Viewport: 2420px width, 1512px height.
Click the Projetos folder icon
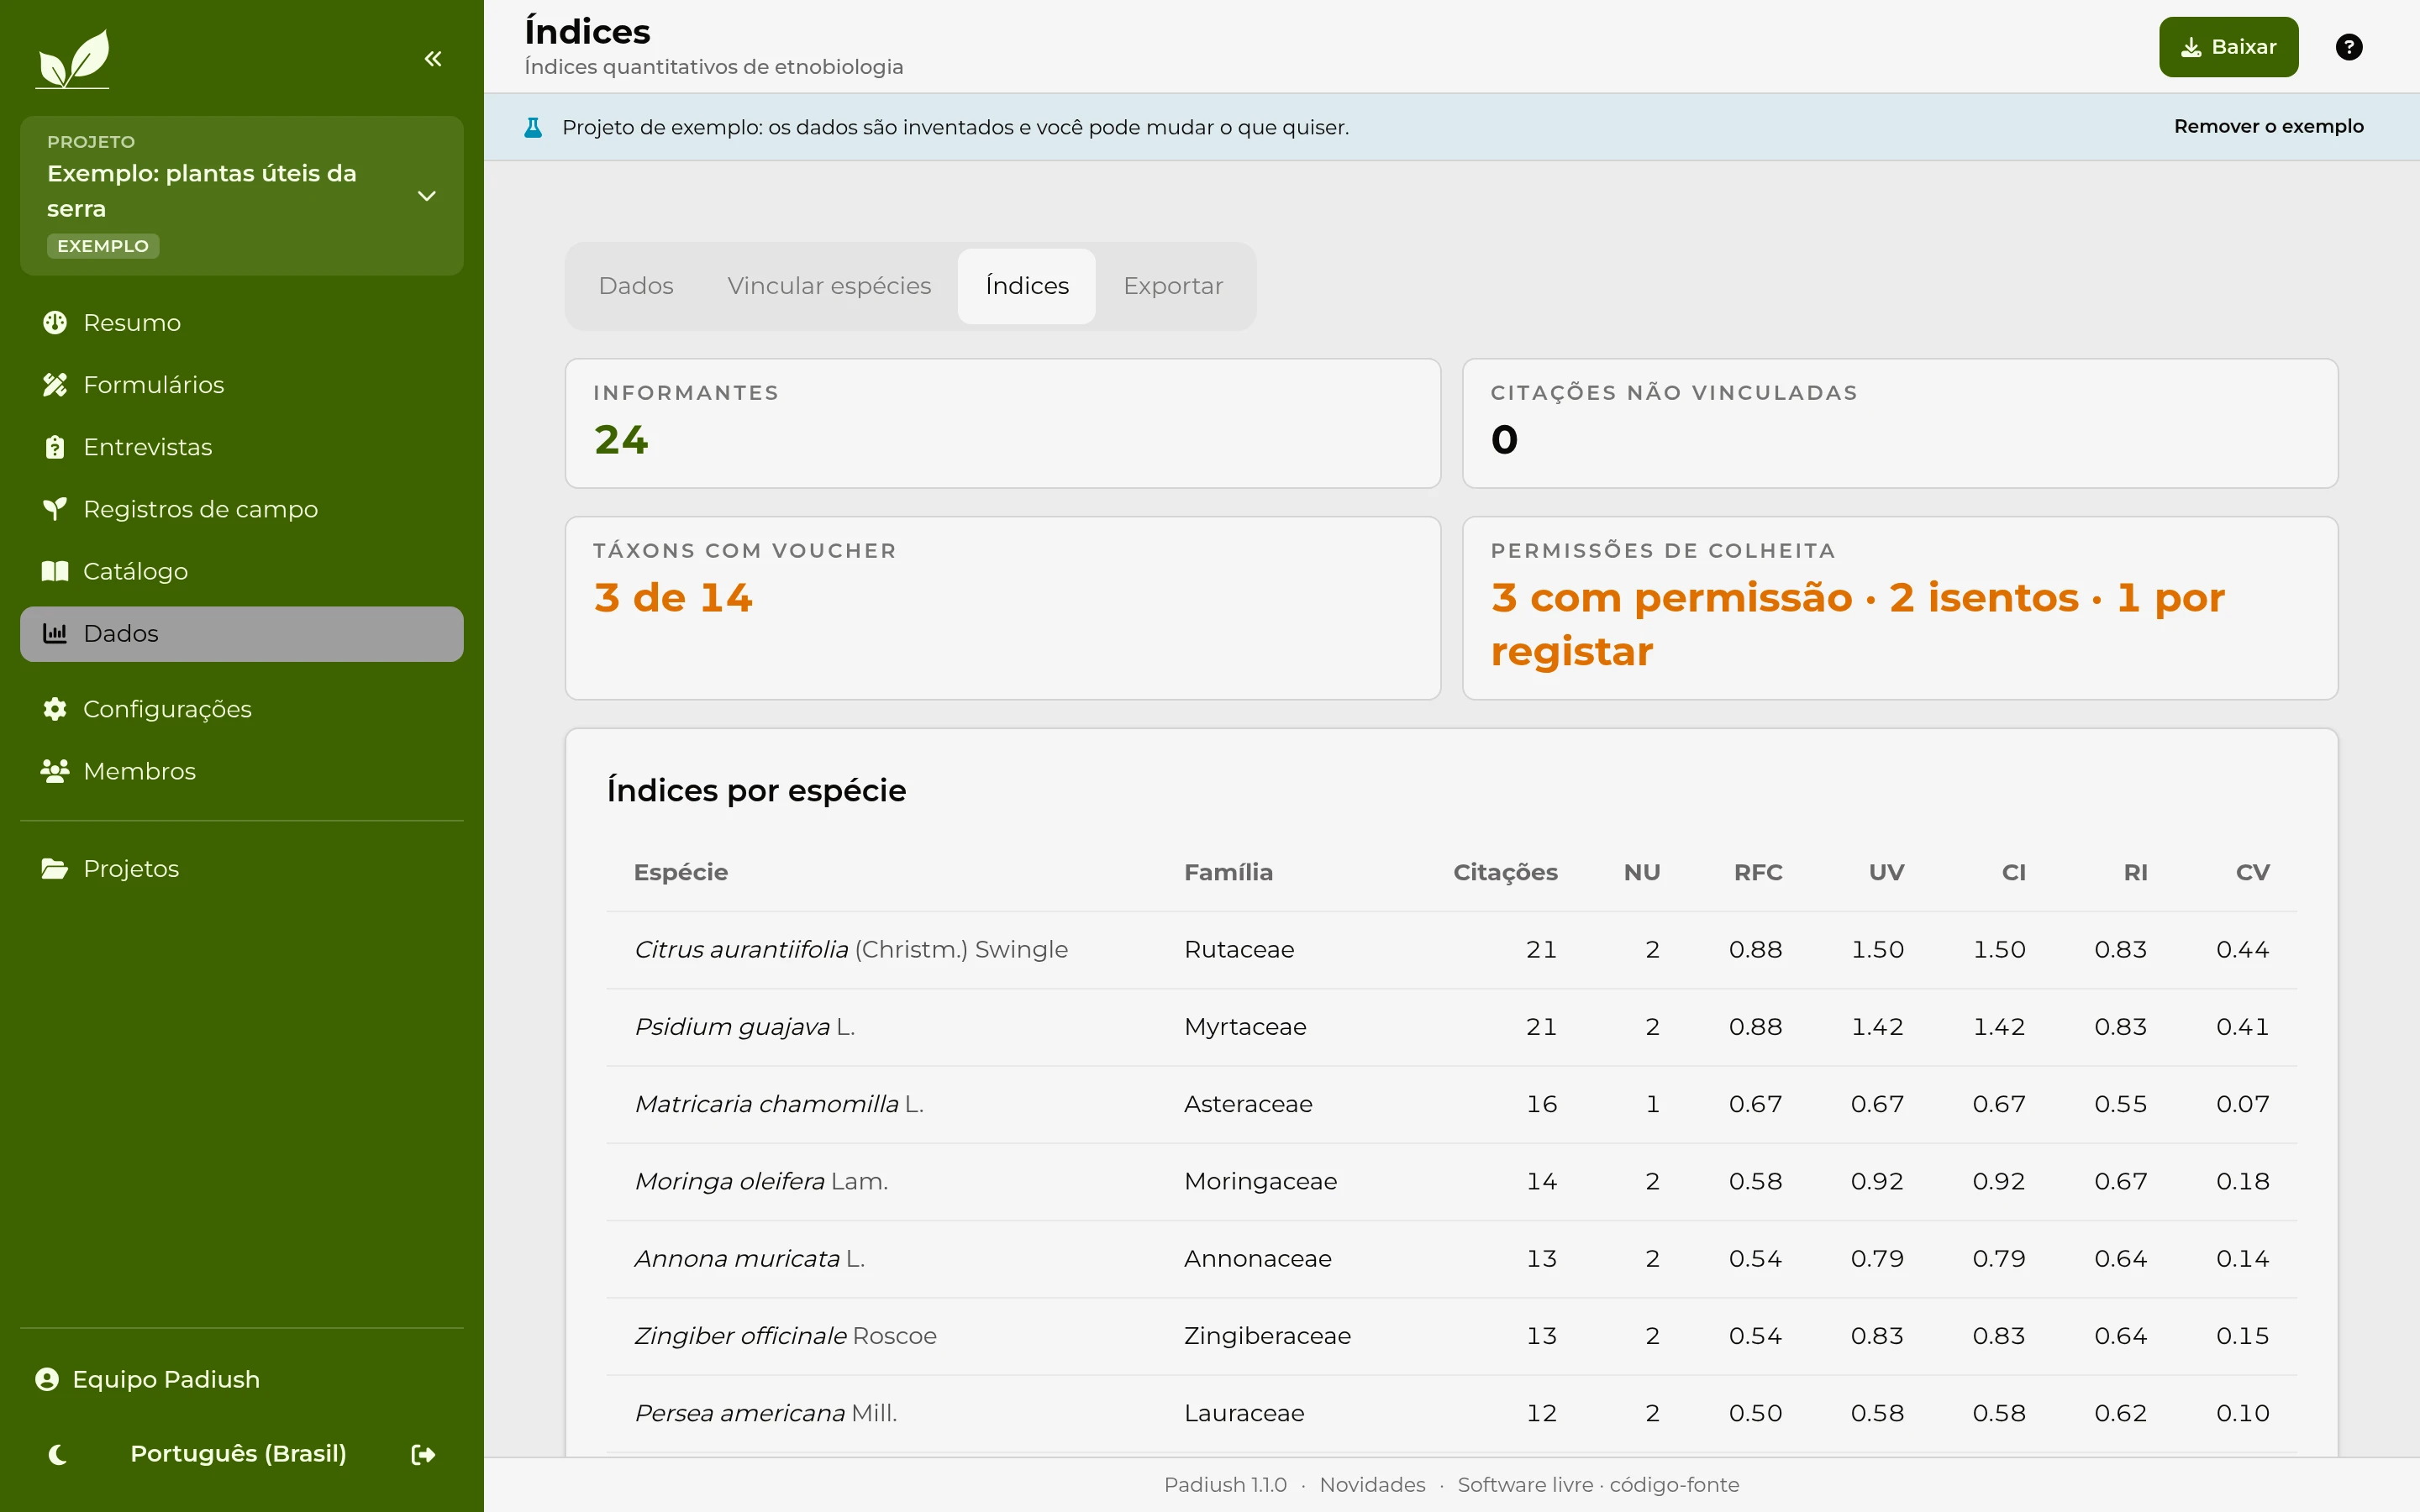pyautogui.click(x=55, y=868)
